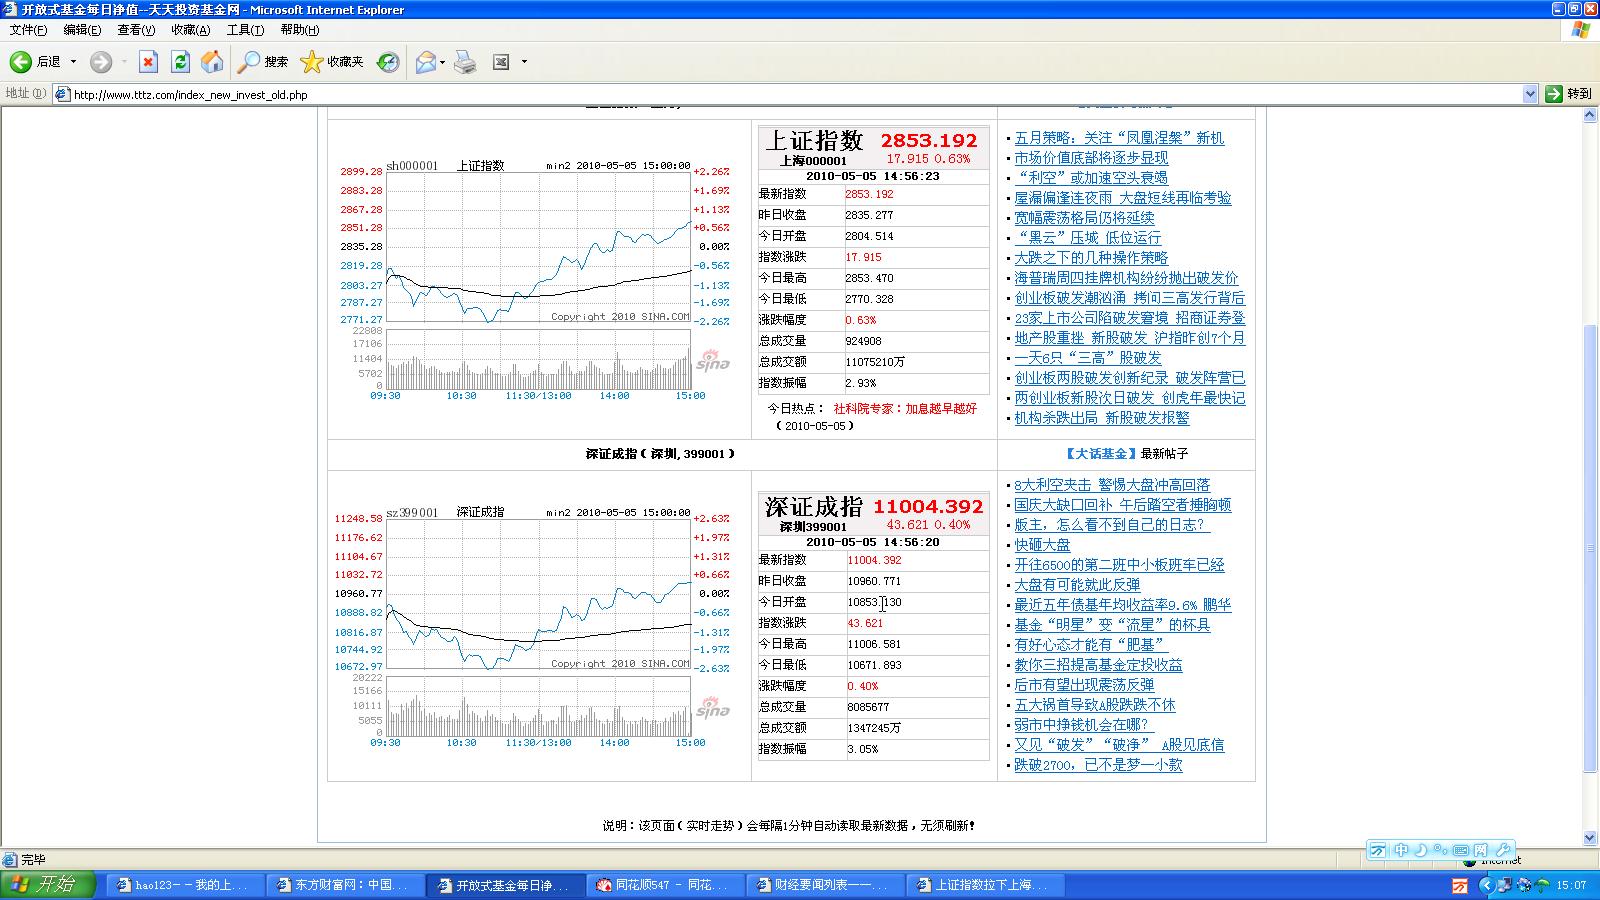Open link 屋漏偏逢连夜雨 大盘短线再临考验
This screenshot has height=900, width=1600.
coord(1123,198)
